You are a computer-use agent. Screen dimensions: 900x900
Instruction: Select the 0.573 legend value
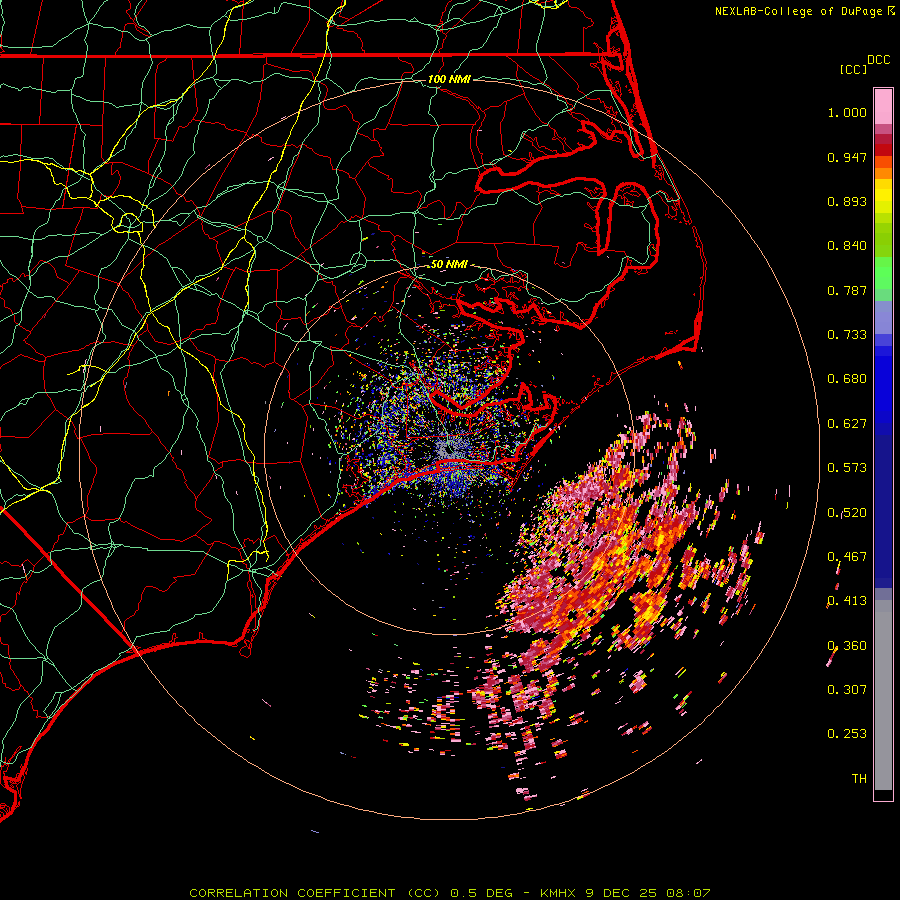coord(847,468)
